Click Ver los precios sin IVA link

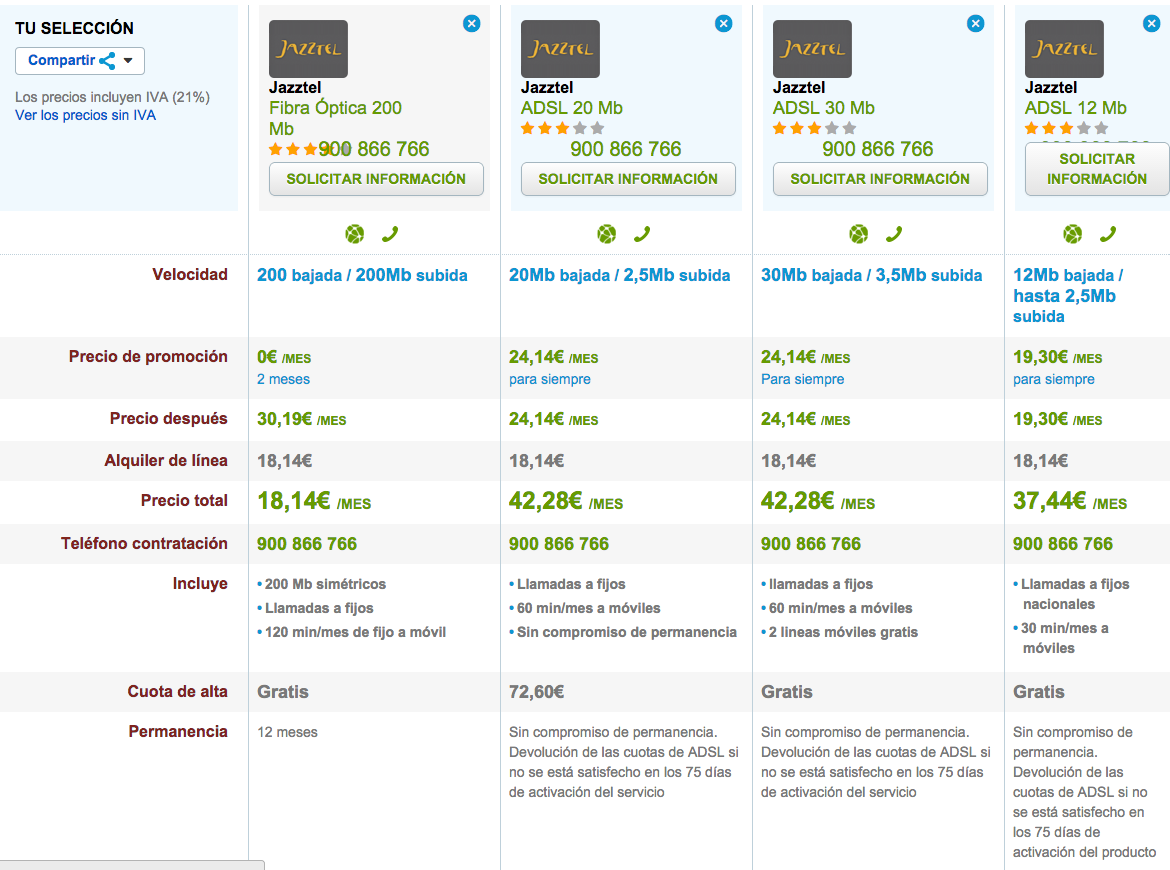[x=86, y=115]
